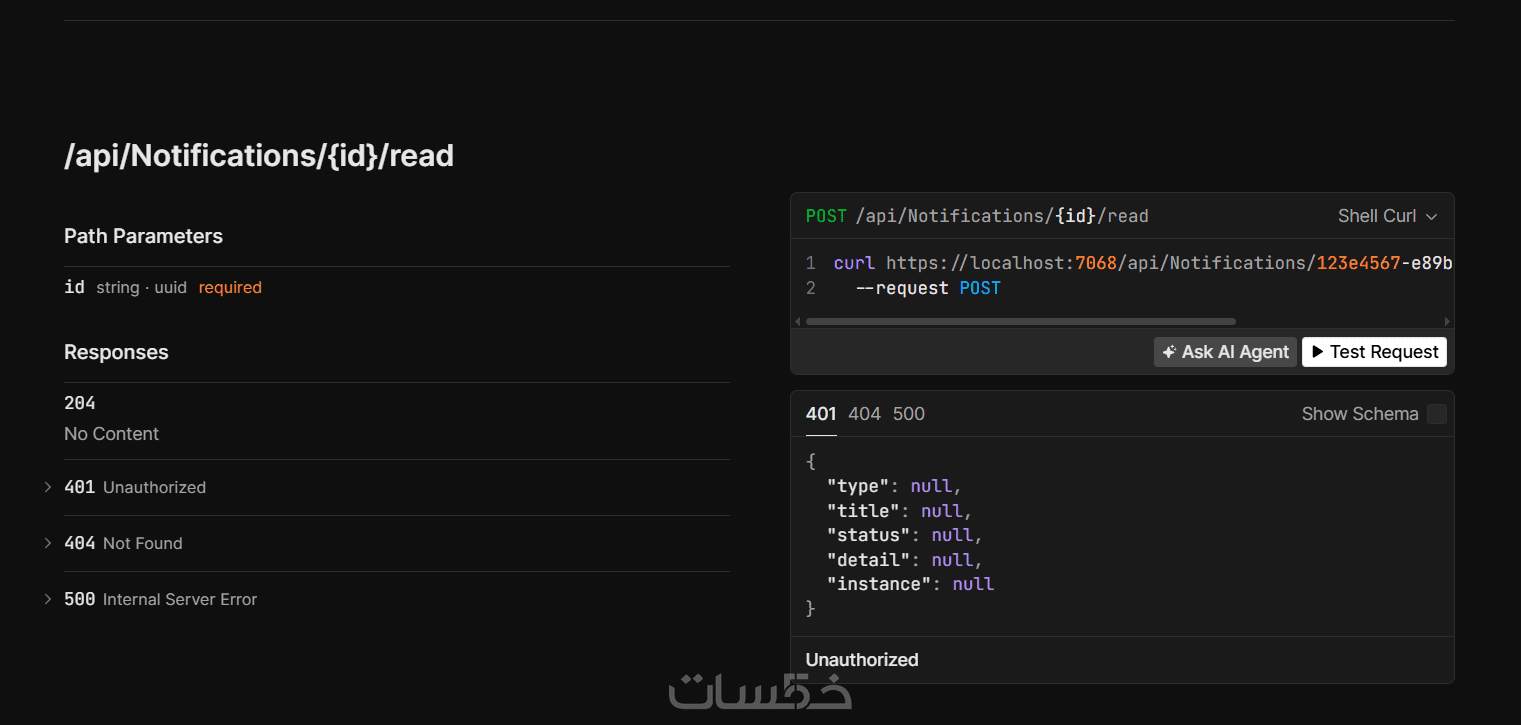Expand the 500 Internal Server Error chevron

(48, 599)
